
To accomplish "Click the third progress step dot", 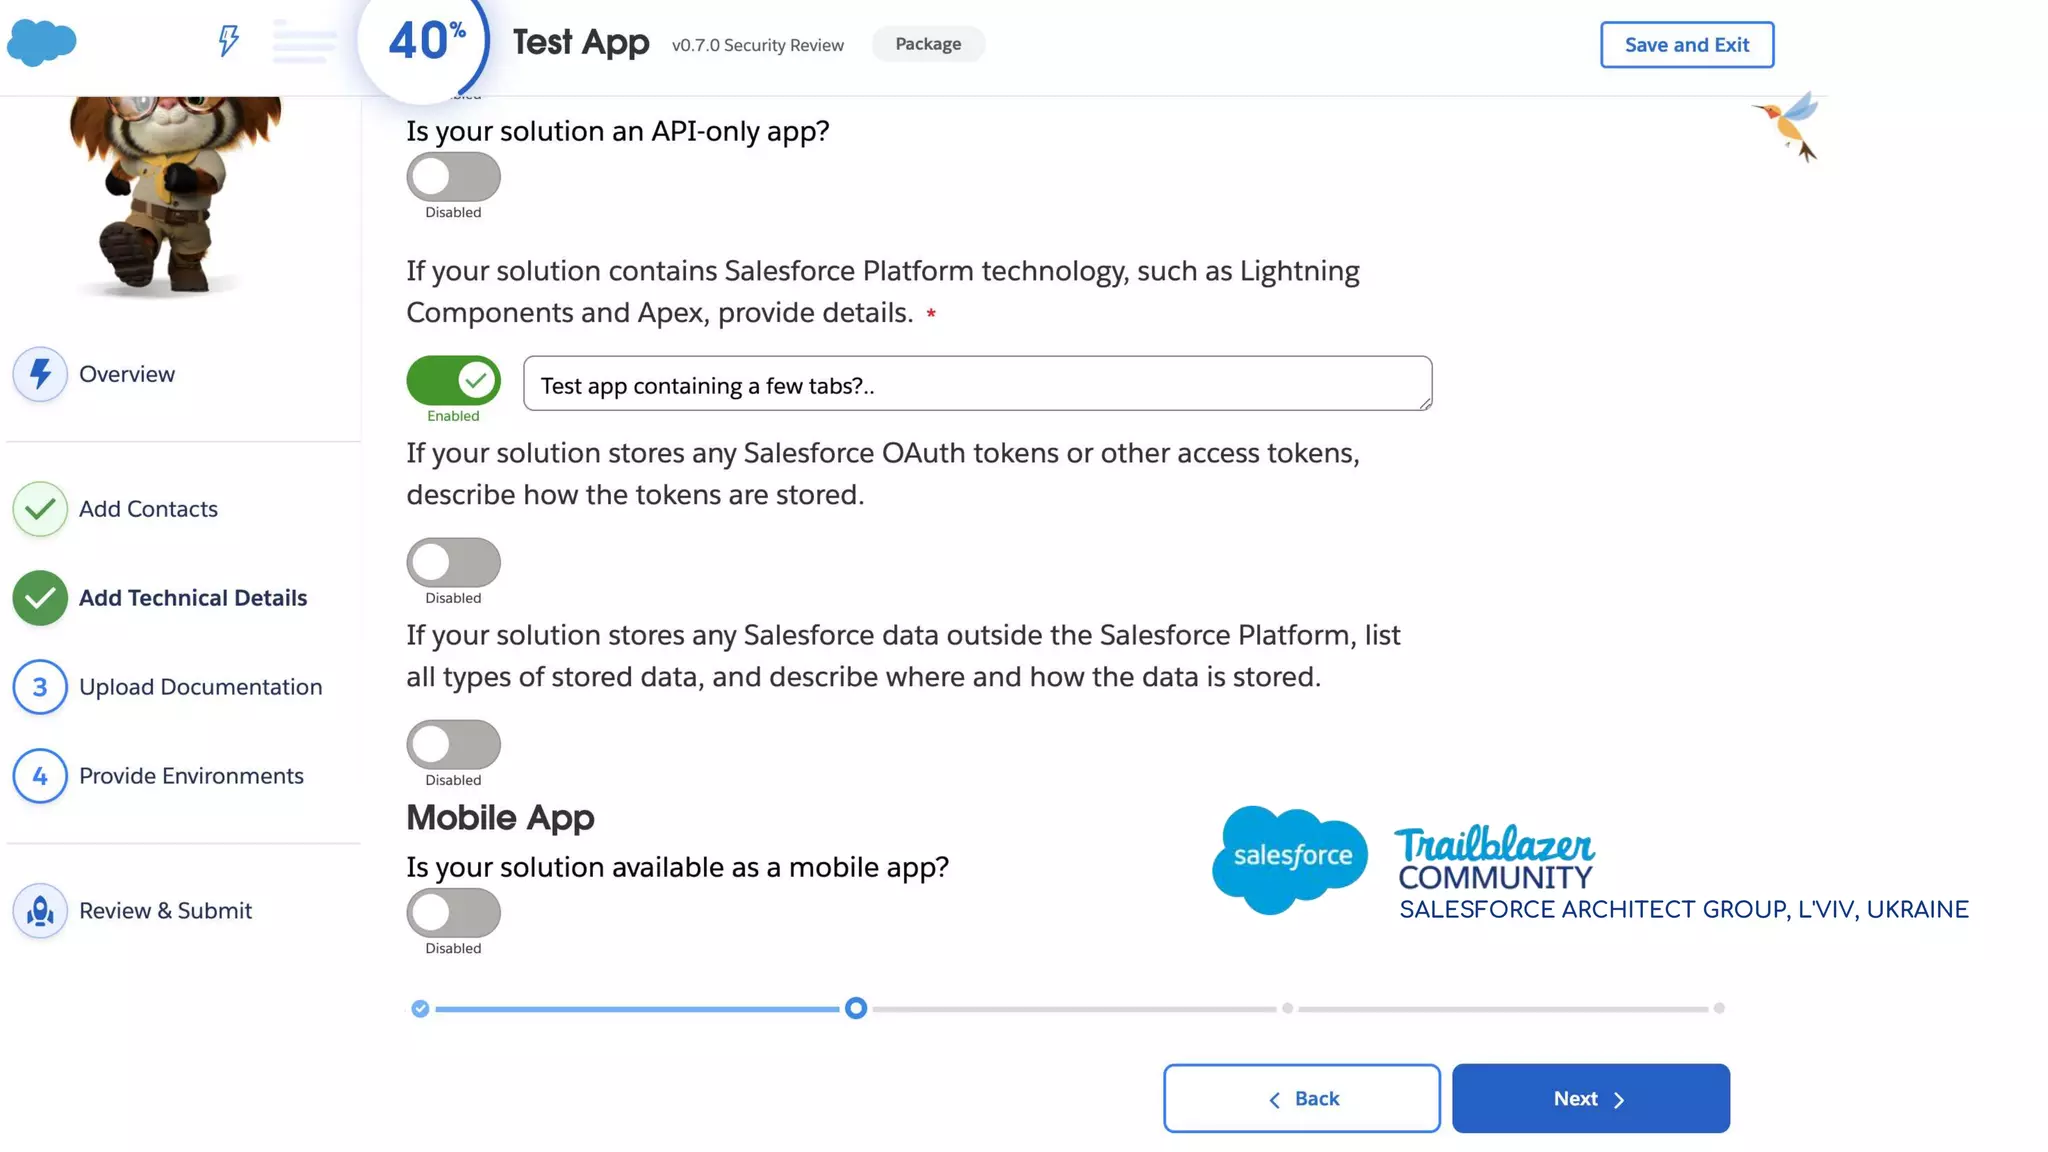I will [1288, 1008].
